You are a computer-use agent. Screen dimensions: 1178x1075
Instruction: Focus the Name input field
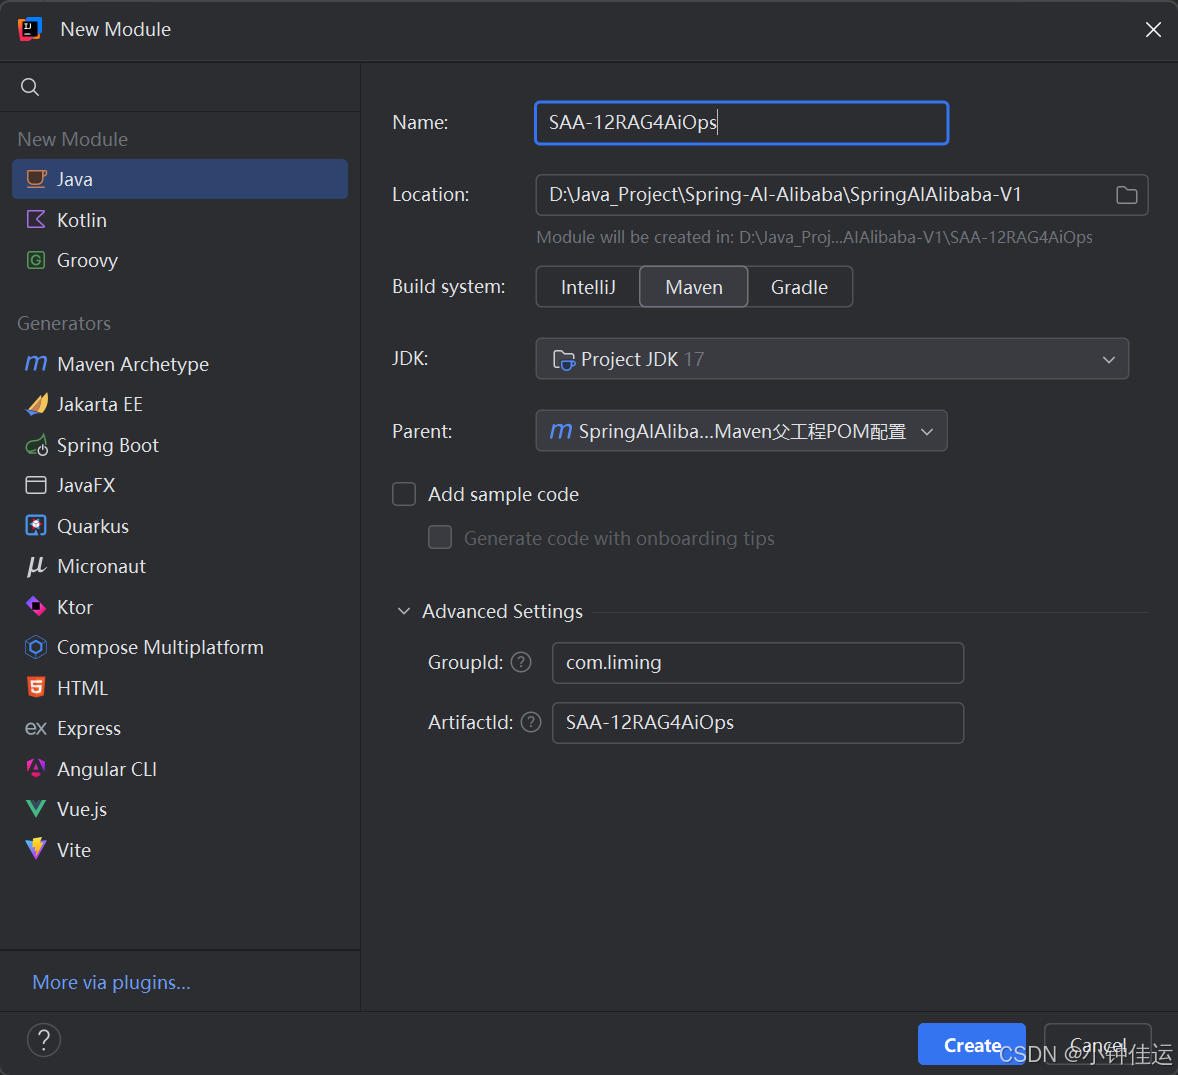(742, 122)
